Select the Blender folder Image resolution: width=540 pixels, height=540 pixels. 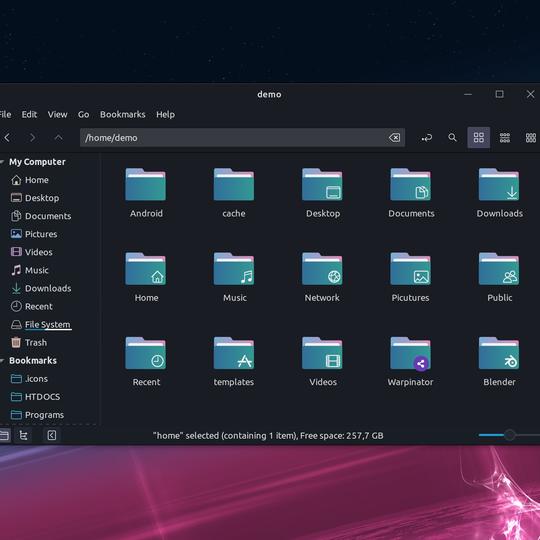coord(499,362)
